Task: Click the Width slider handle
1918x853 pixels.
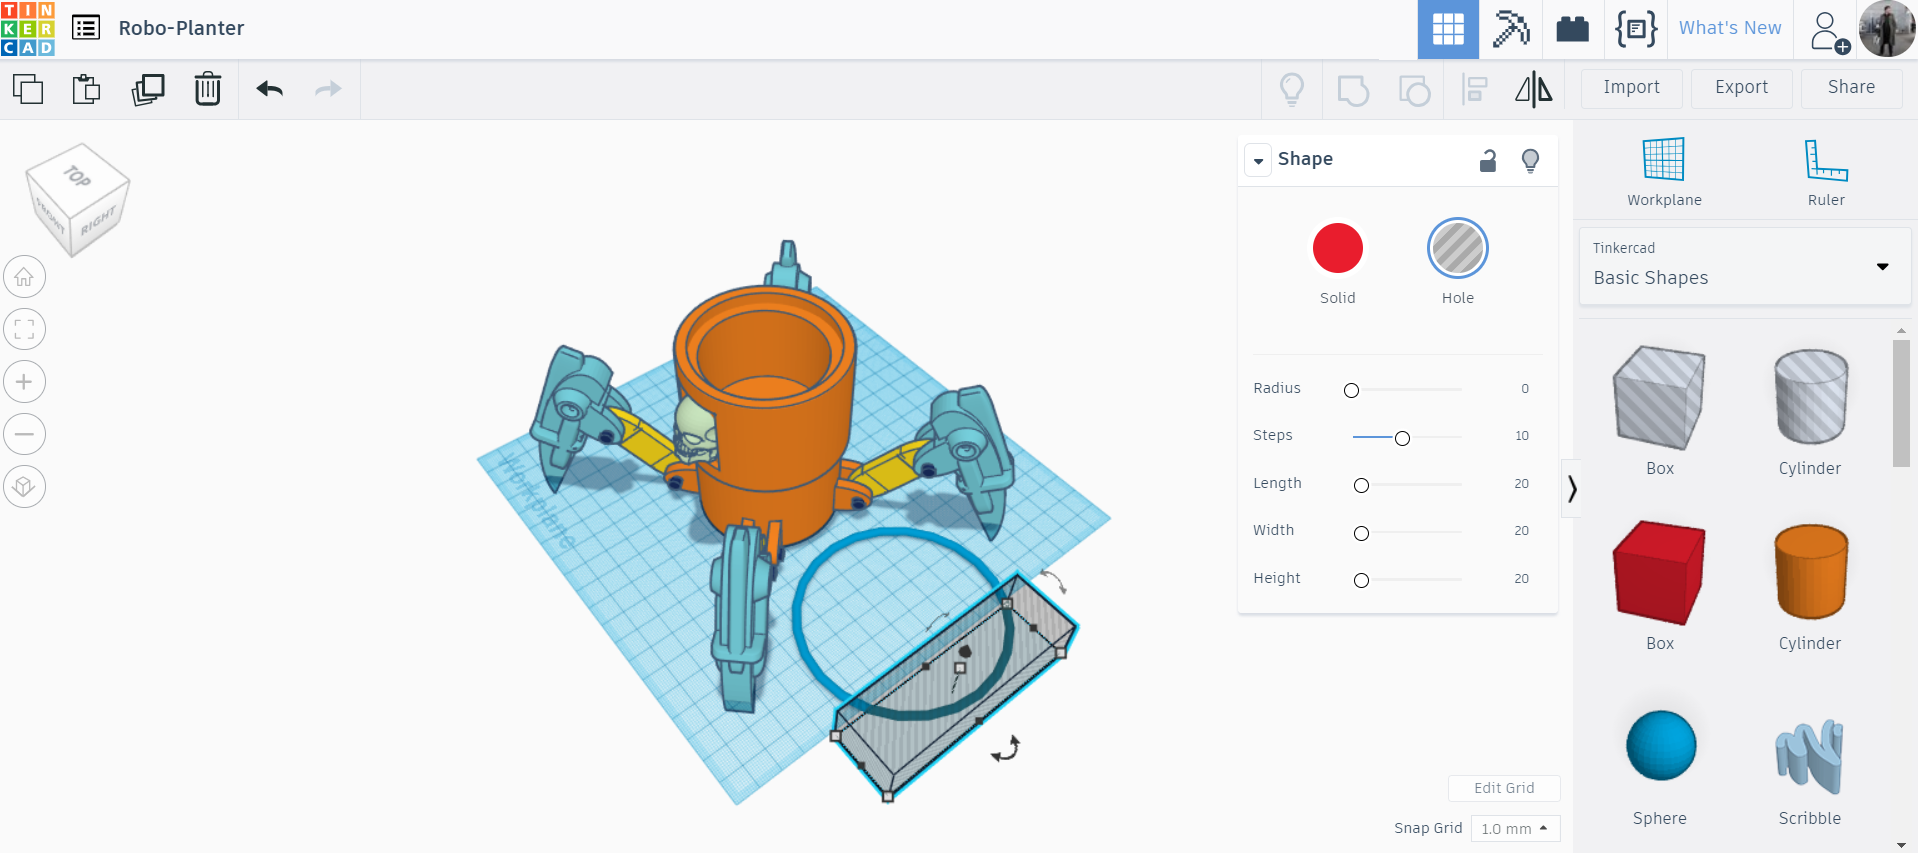Action: [x=1361, y=533]
